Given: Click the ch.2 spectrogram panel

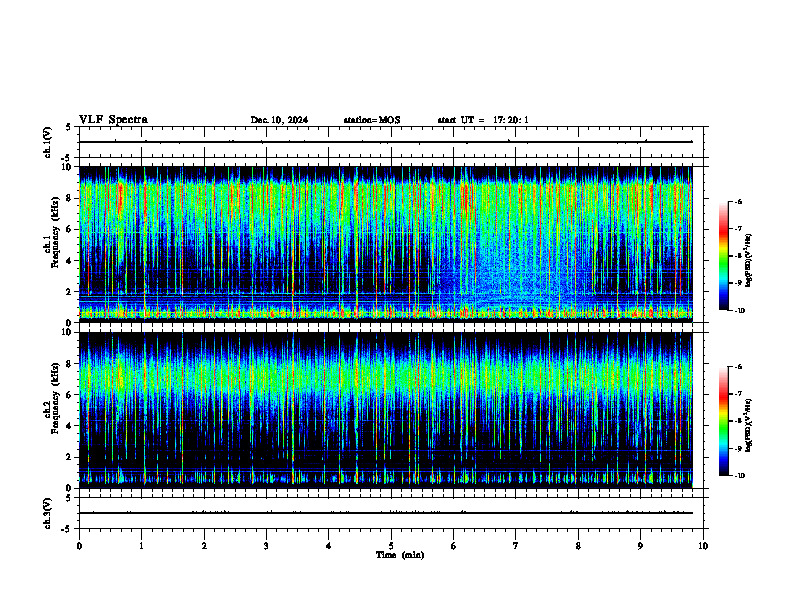Looking at the screenshot, I should click(x=385, y=410).
